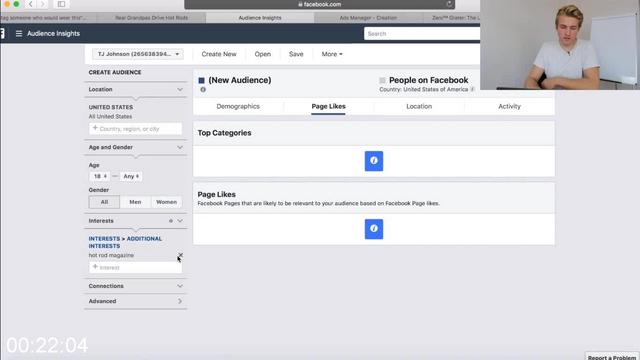640x360 pixels.
Task: Select Women gender option
Action: pyautogui.click(x=167, y=202)
